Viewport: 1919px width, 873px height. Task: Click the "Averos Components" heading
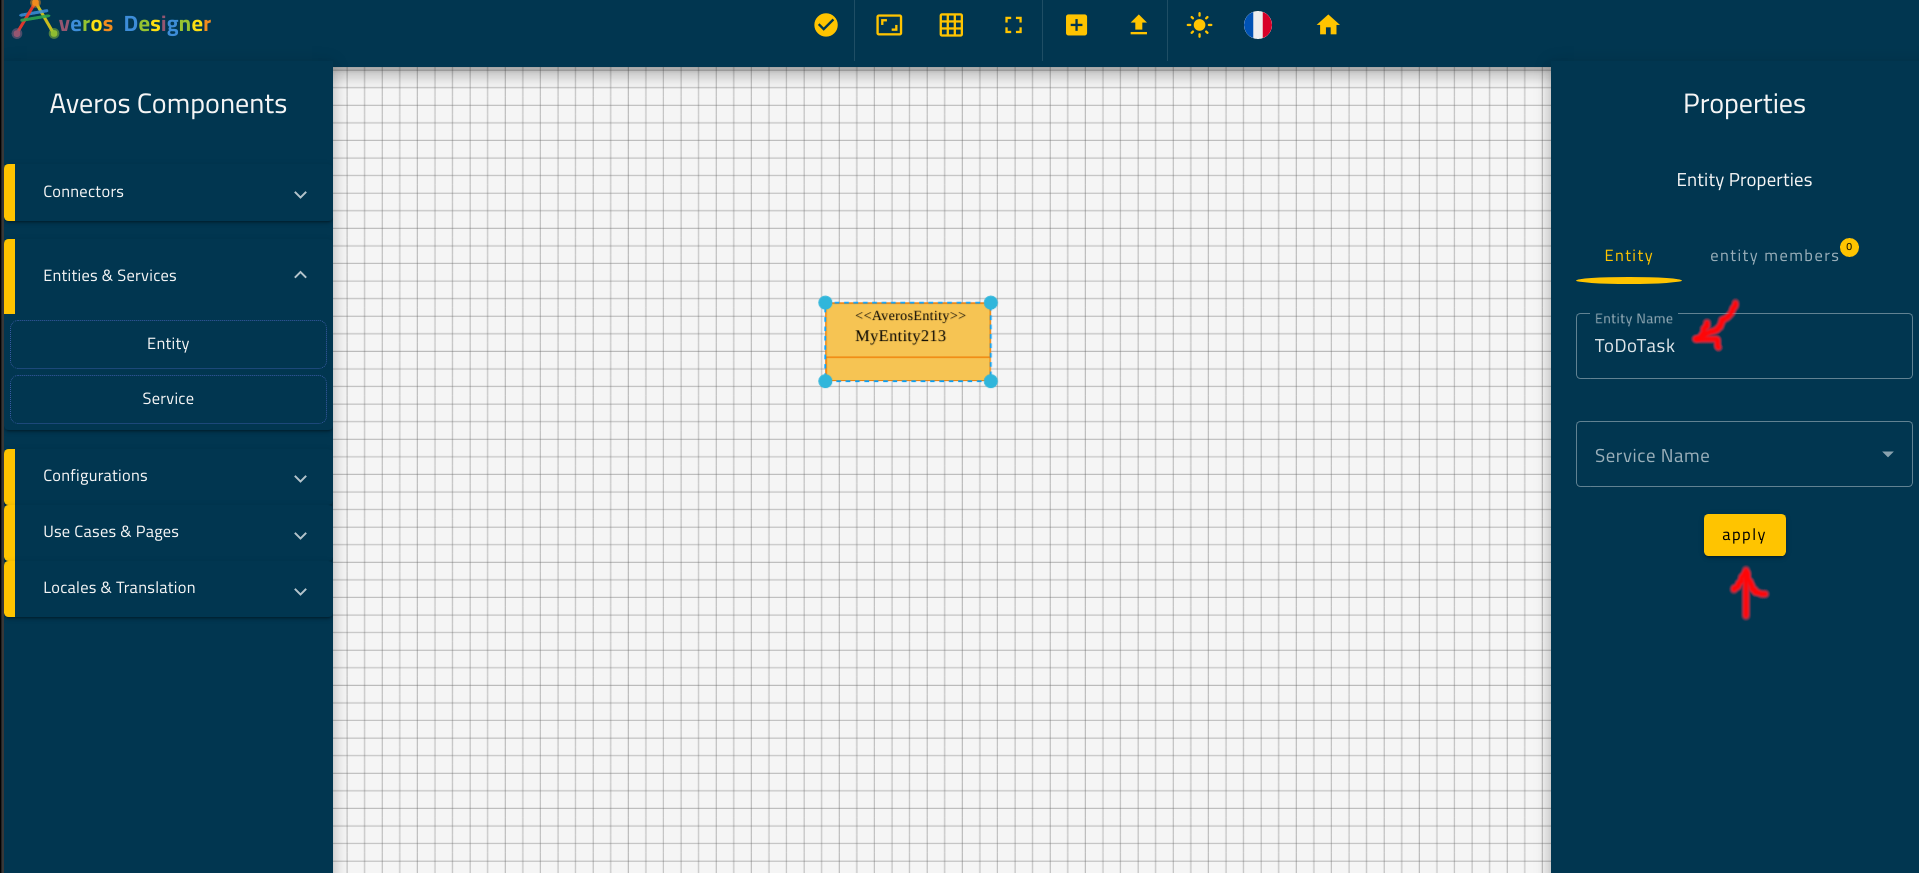click(168, 104)
